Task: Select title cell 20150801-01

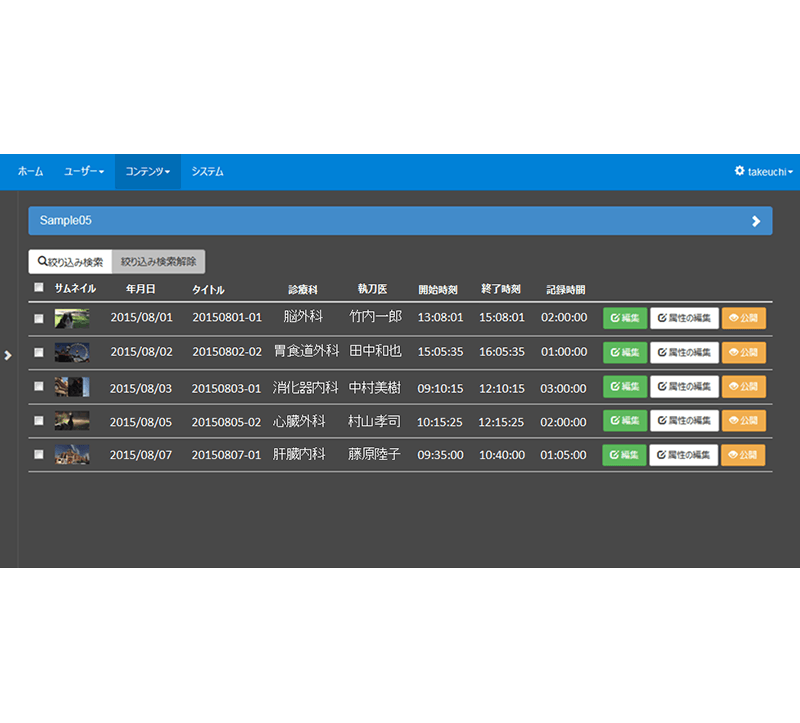Action: tap(227, 317)
